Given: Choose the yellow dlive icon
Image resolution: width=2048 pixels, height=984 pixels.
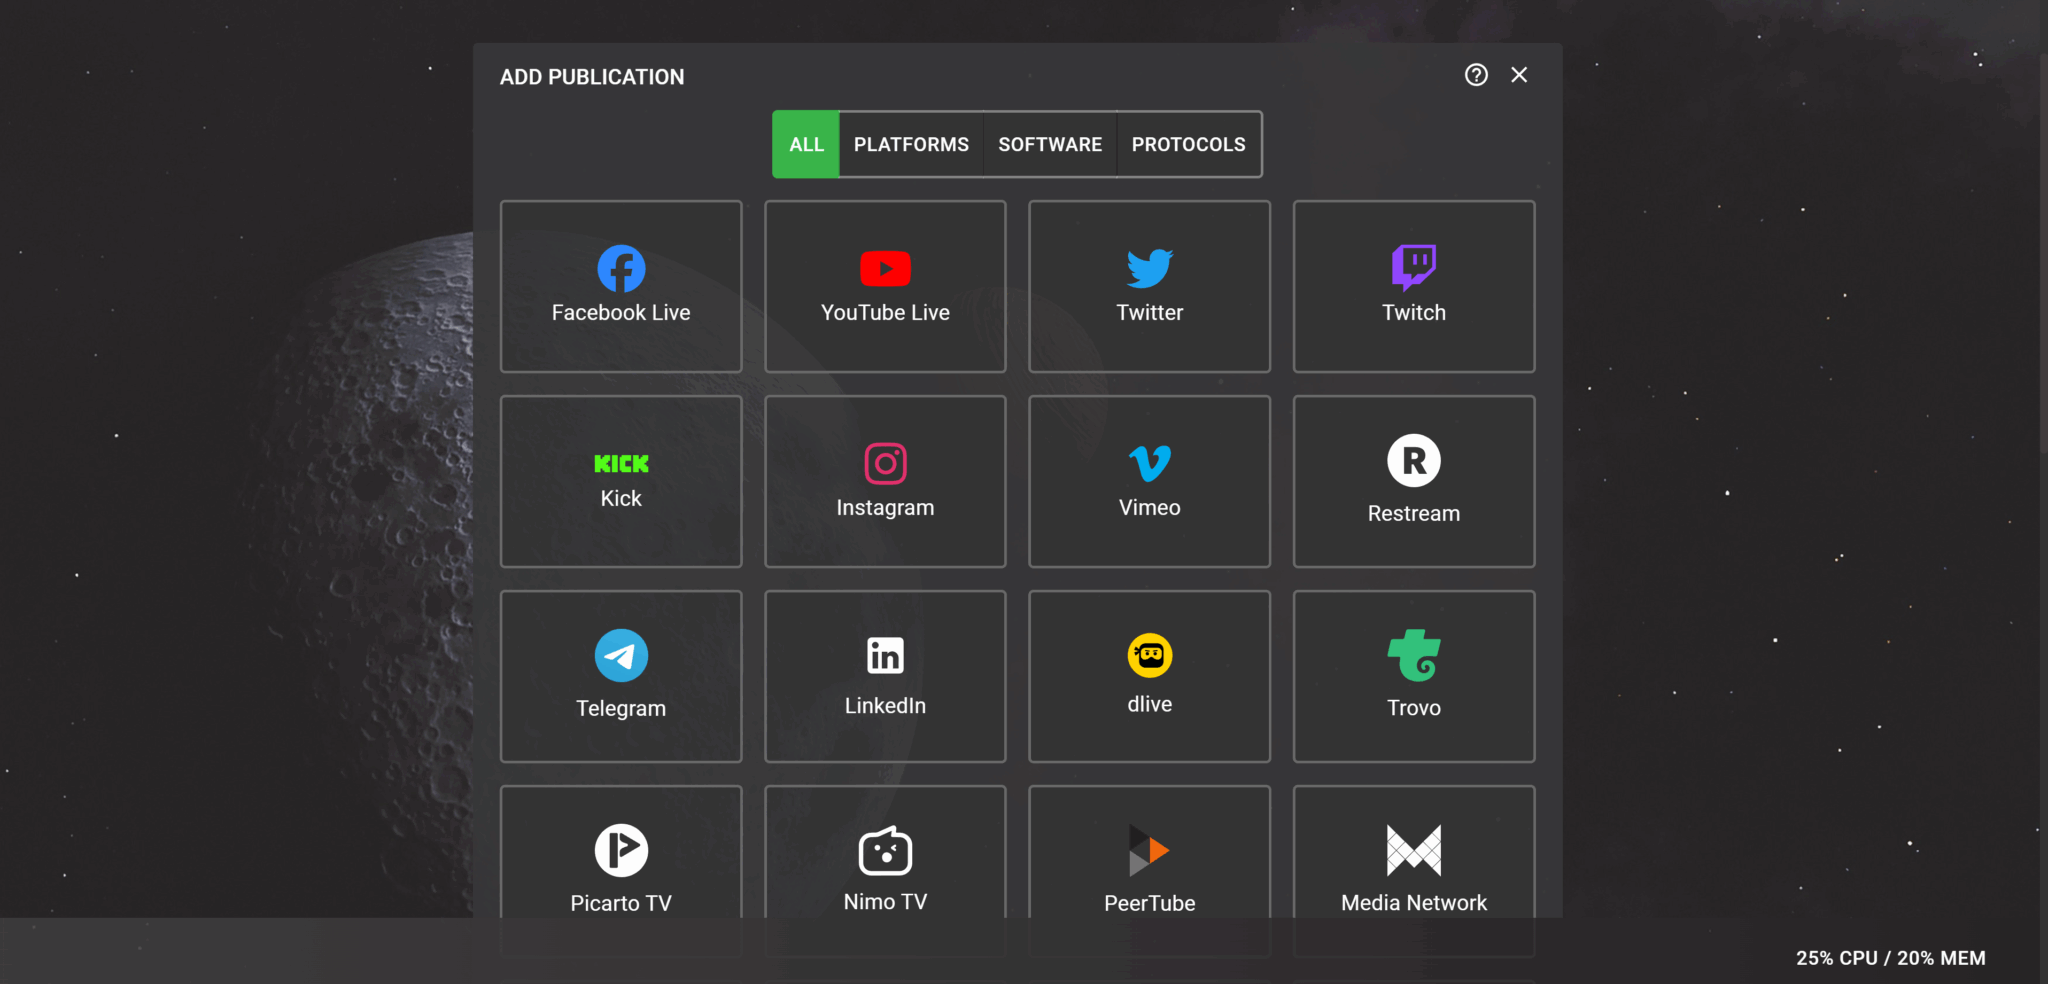Looking at the screenshot, I should point(1150,655).
